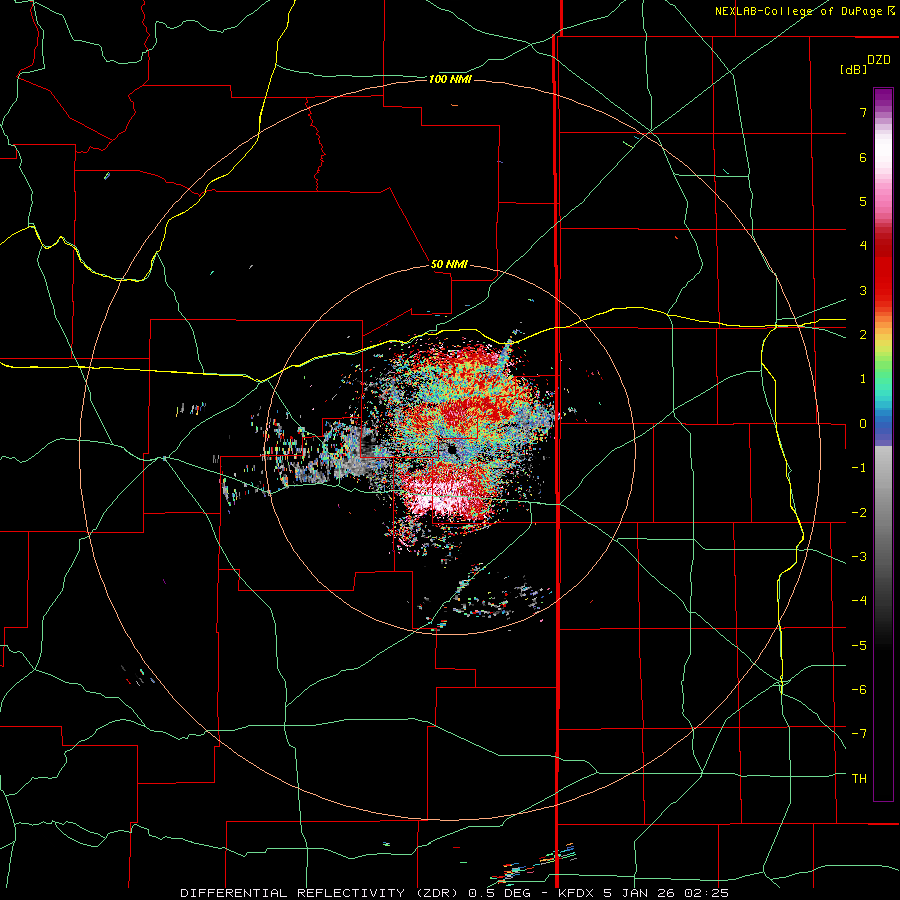Click the -7 value on the color scale
Image resolution: width=900 pixels, height=900 pixels.
(859, 734)
